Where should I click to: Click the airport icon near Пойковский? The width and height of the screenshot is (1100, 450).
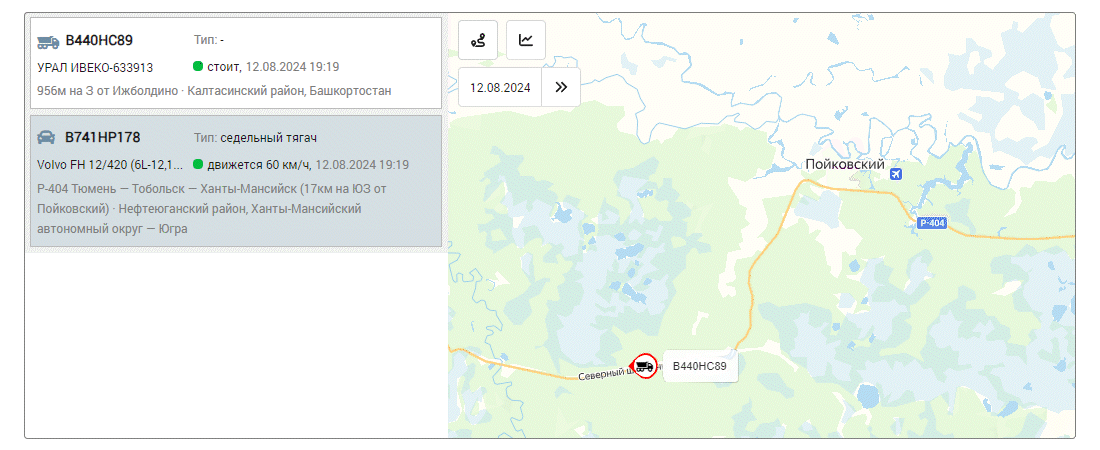(895, 173)
